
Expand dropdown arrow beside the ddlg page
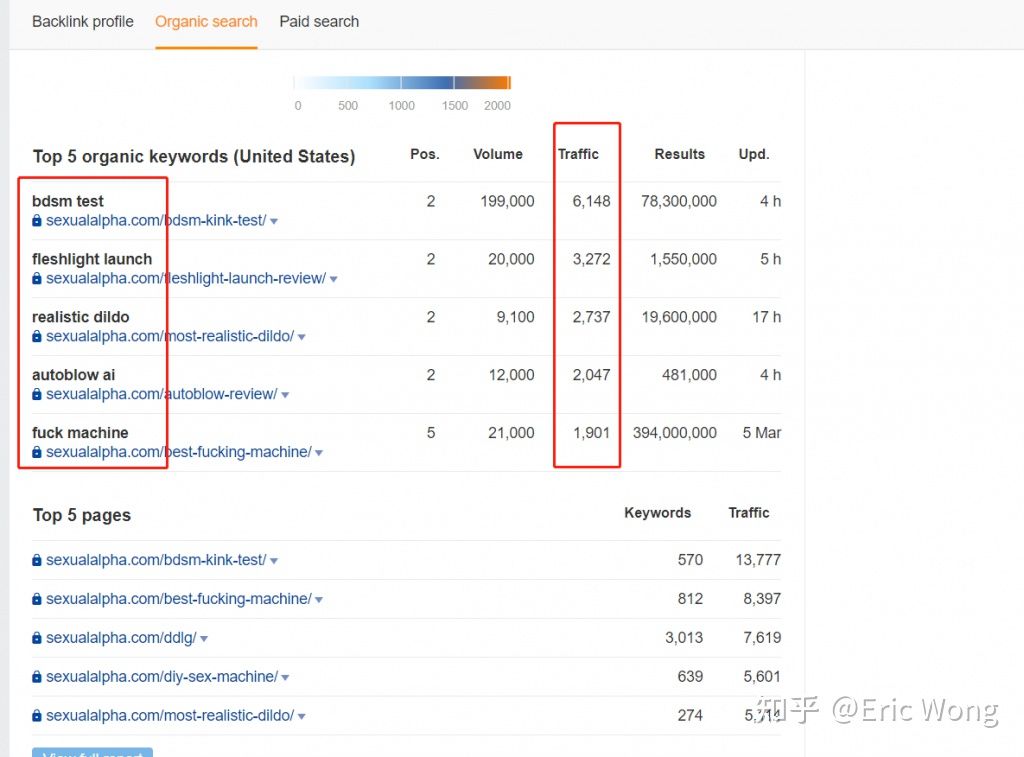click(204, 639)
